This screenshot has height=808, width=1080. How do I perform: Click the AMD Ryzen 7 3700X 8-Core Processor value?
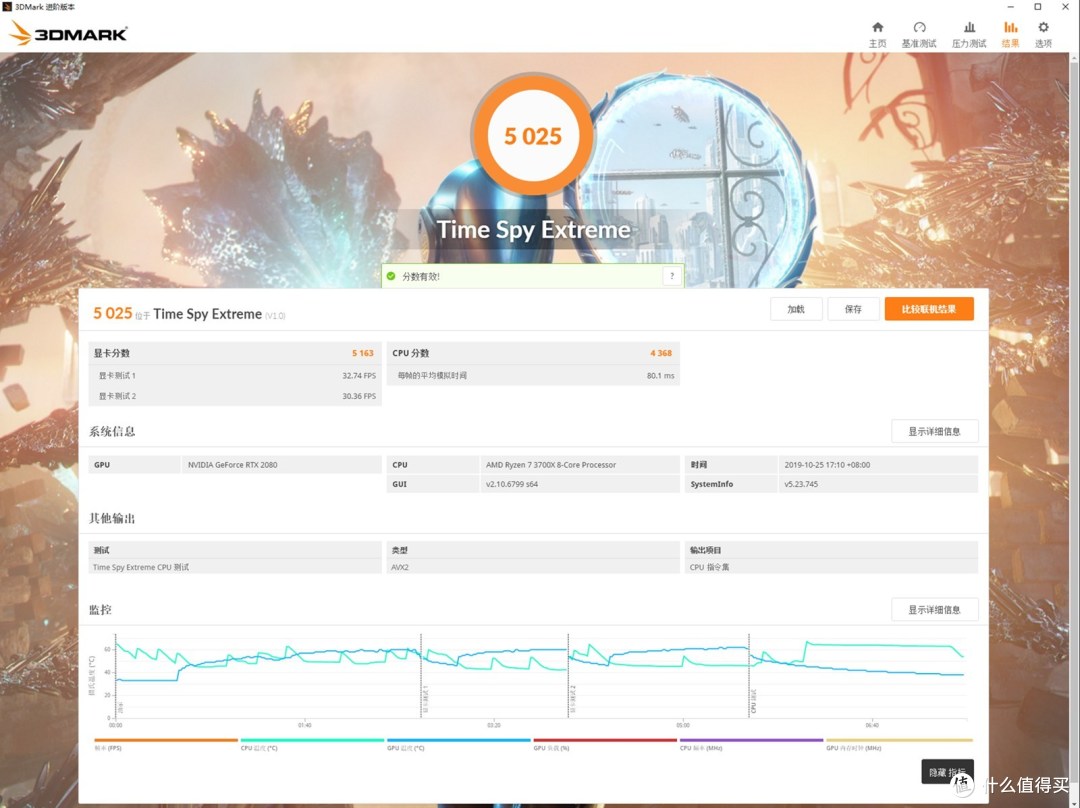click(550, 465)
